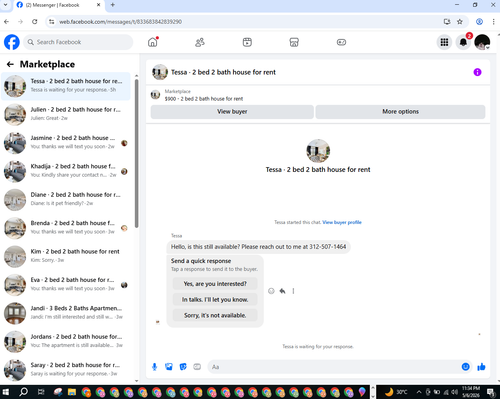Open the taskbar clock and date

click(471, 392)
